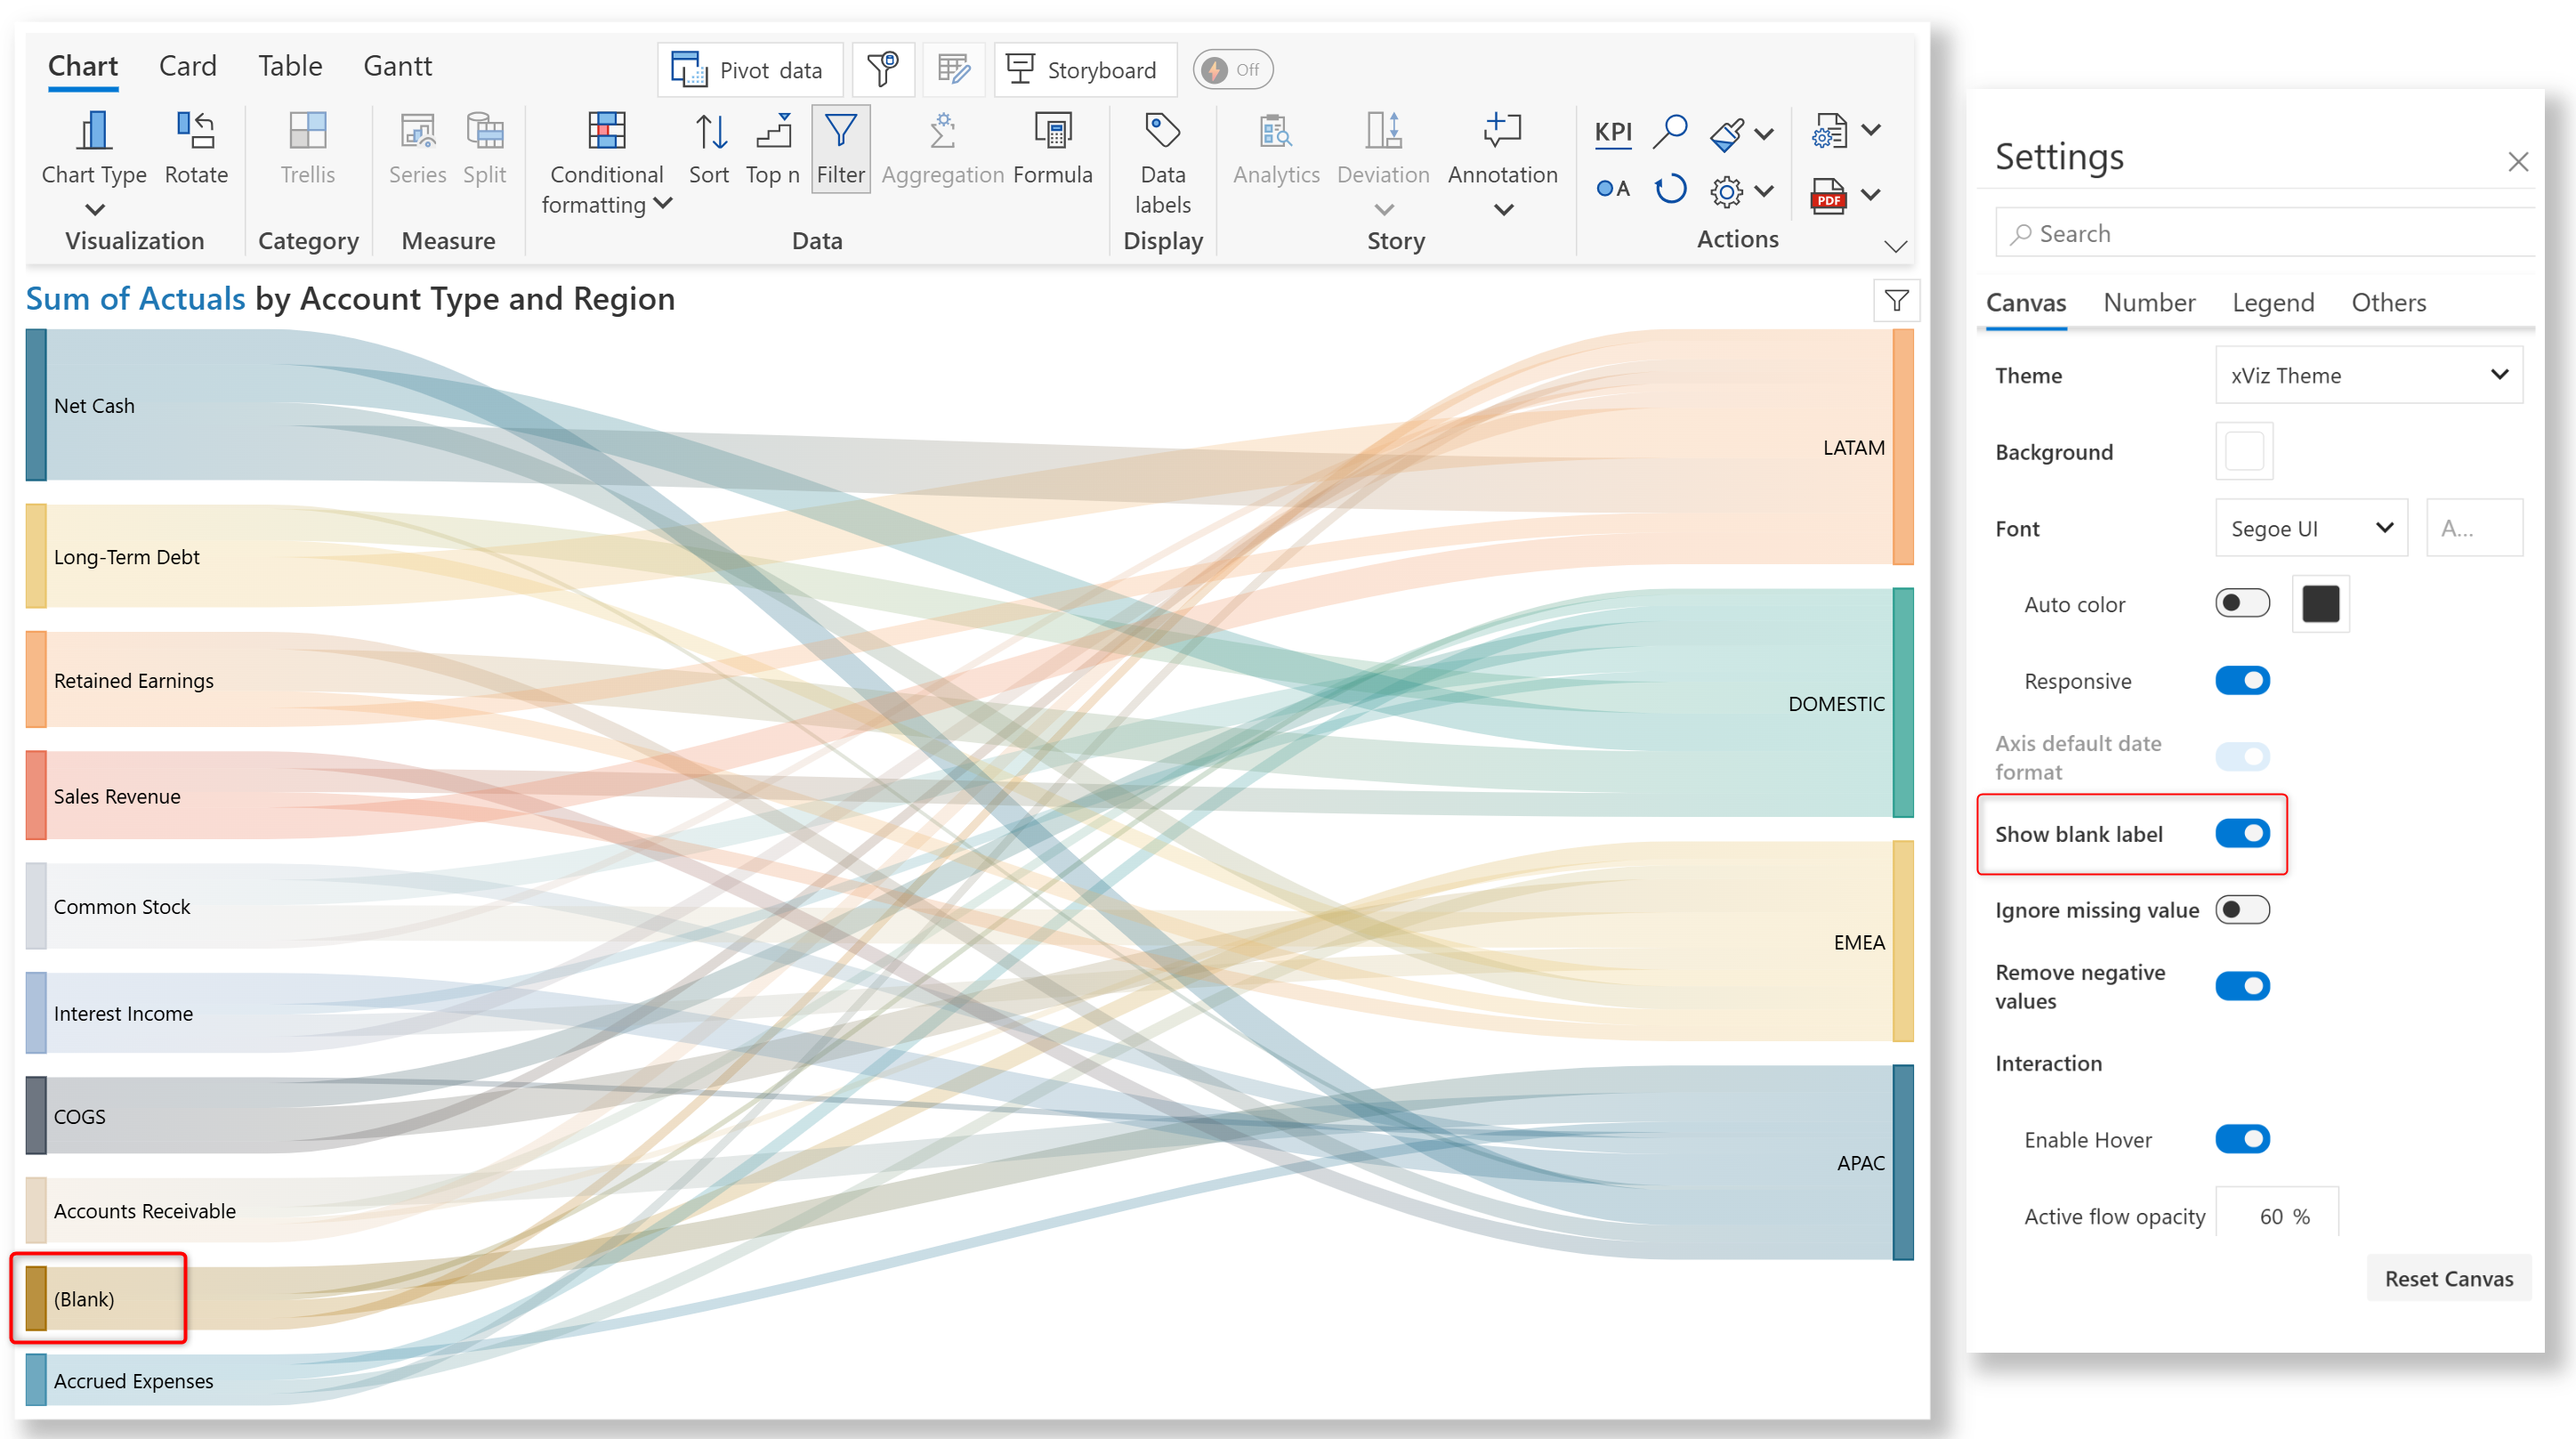The height and width of the screenshot is (1439, 2576).
Task: Click the Pivot data button
Action: click(x=749, y=70)
